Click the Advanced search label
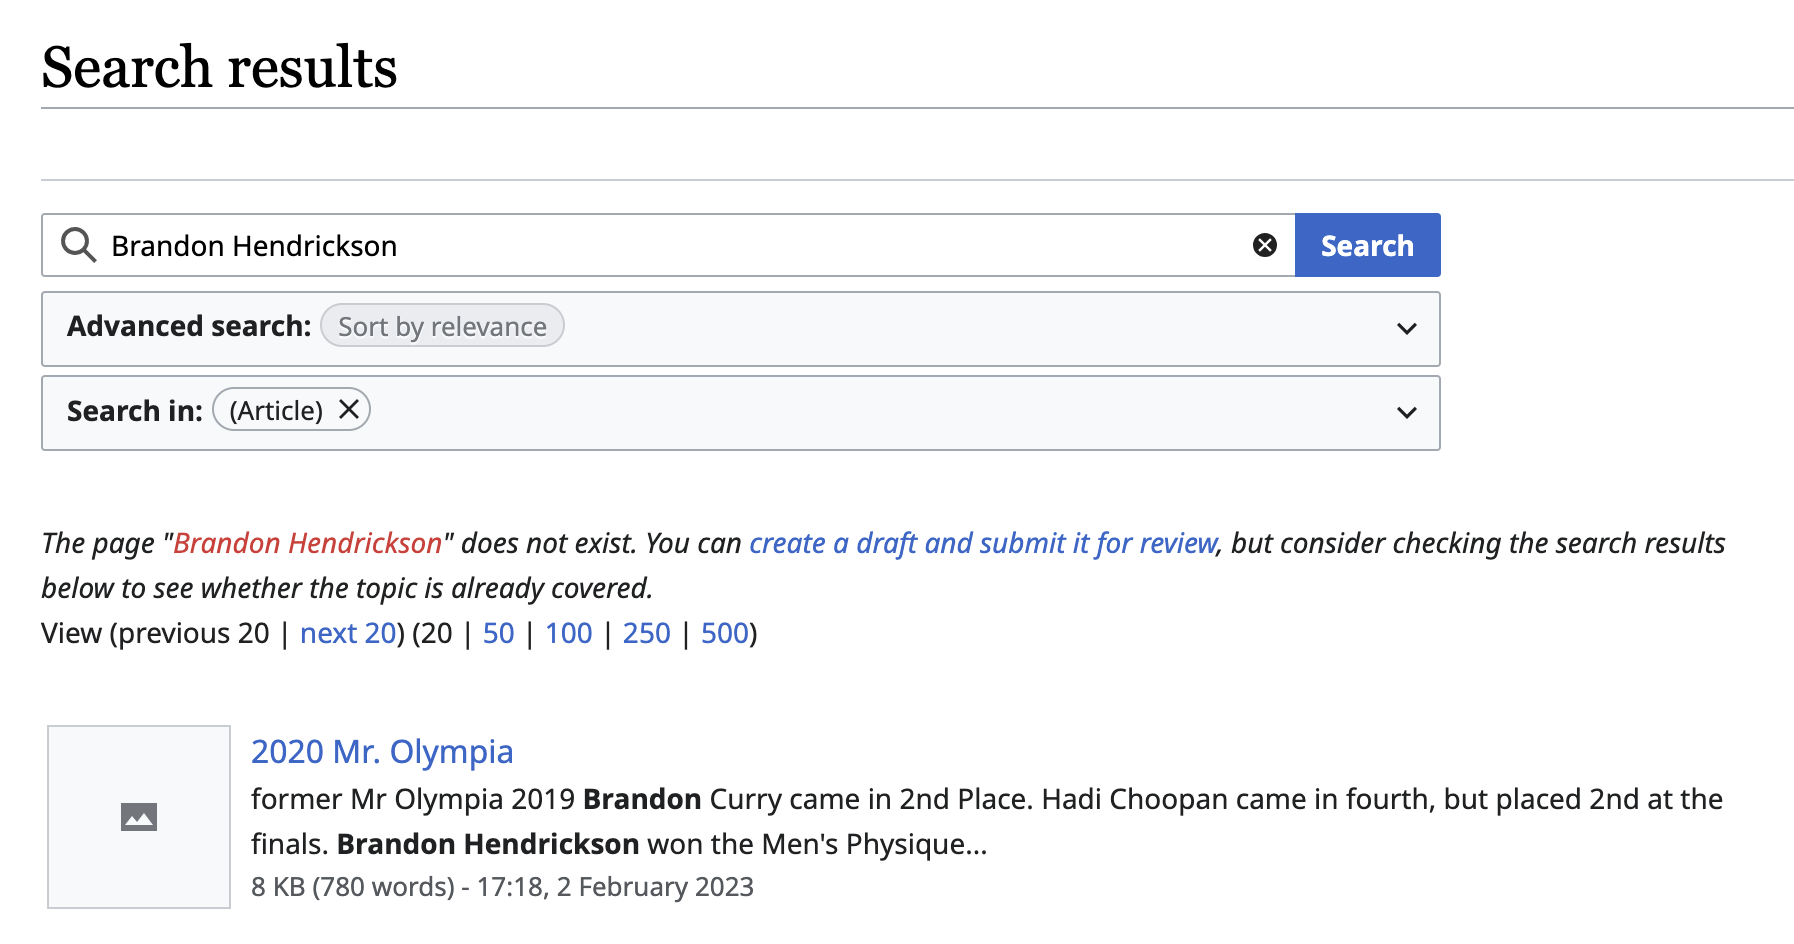Viewport: 1794px width, 944px height. tap(189, 326)
